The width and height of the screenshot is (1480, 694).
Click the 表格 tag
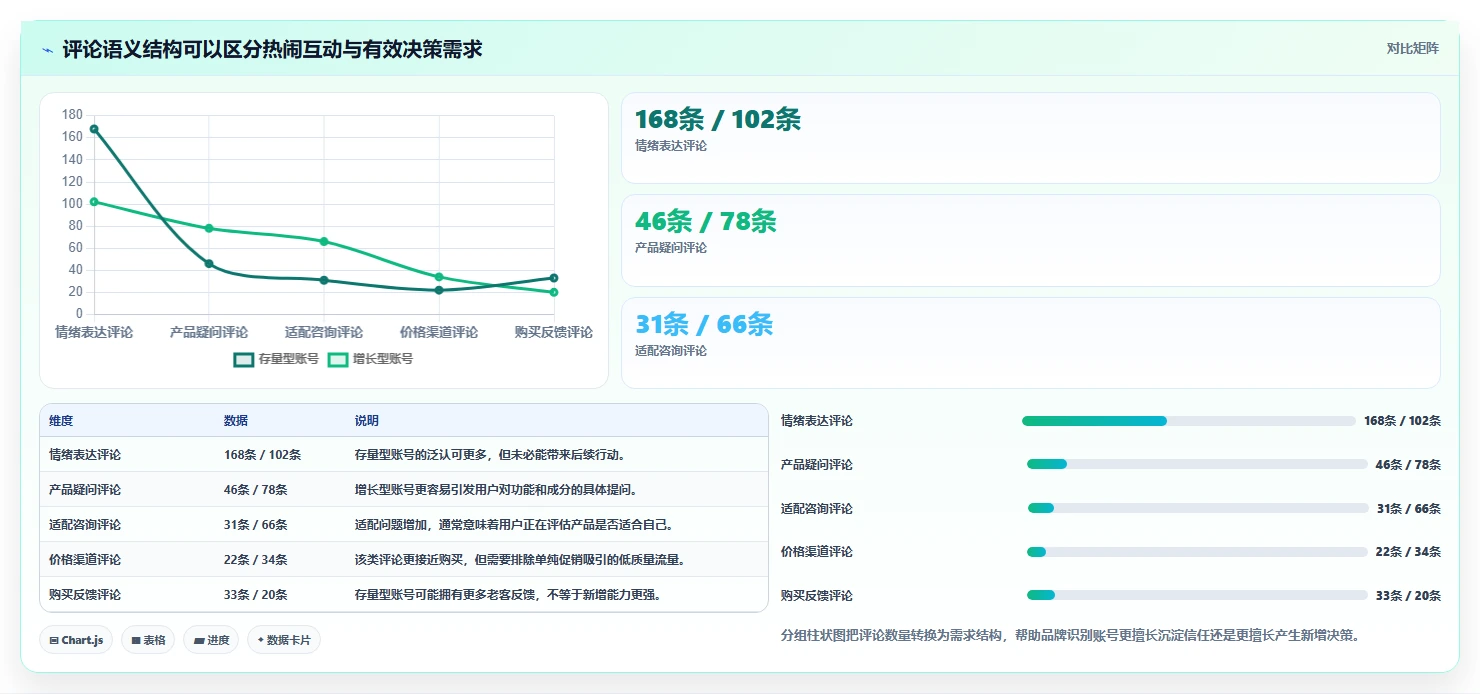pyautogui.click(x=149, y=640)
